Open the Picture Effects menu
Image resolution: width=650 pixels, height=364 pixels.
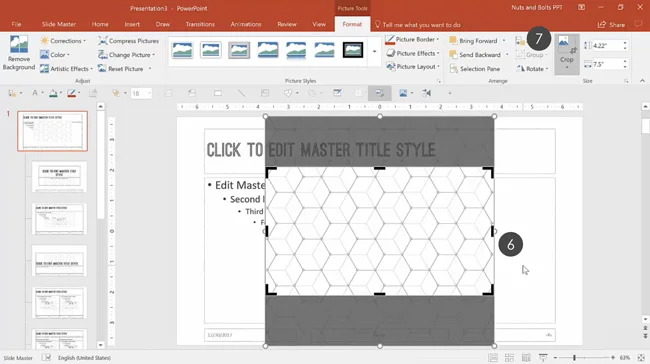413,53
